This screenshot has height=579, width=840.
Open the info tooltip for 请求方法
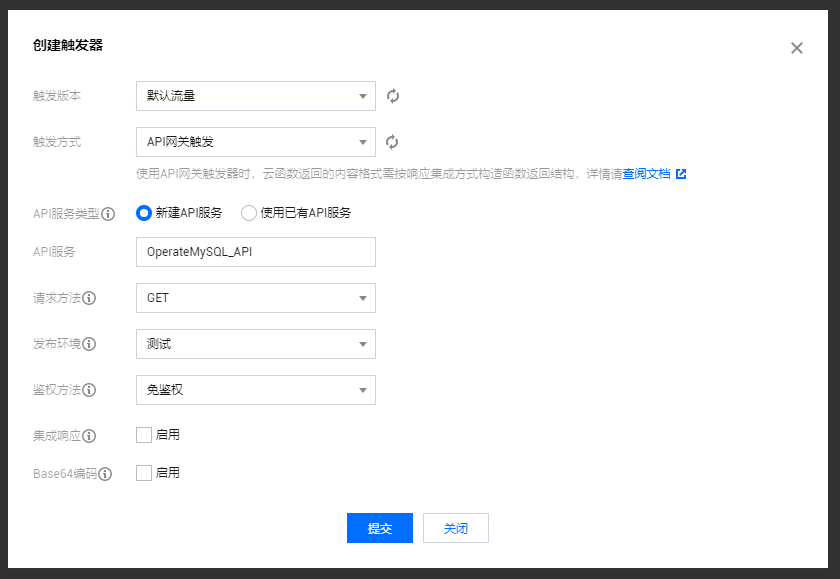click(x=90, y=297)
